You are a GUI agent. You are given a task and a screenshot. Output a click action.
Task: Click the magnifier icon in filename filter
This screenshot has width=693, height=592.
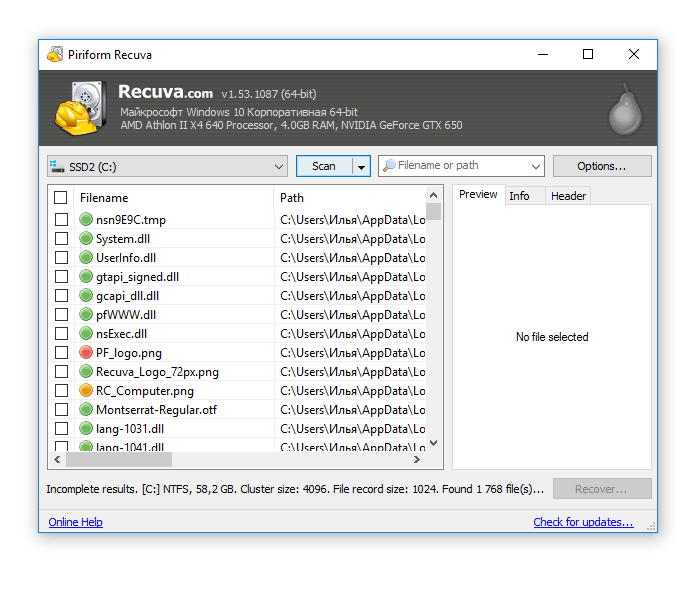point(389,165)
